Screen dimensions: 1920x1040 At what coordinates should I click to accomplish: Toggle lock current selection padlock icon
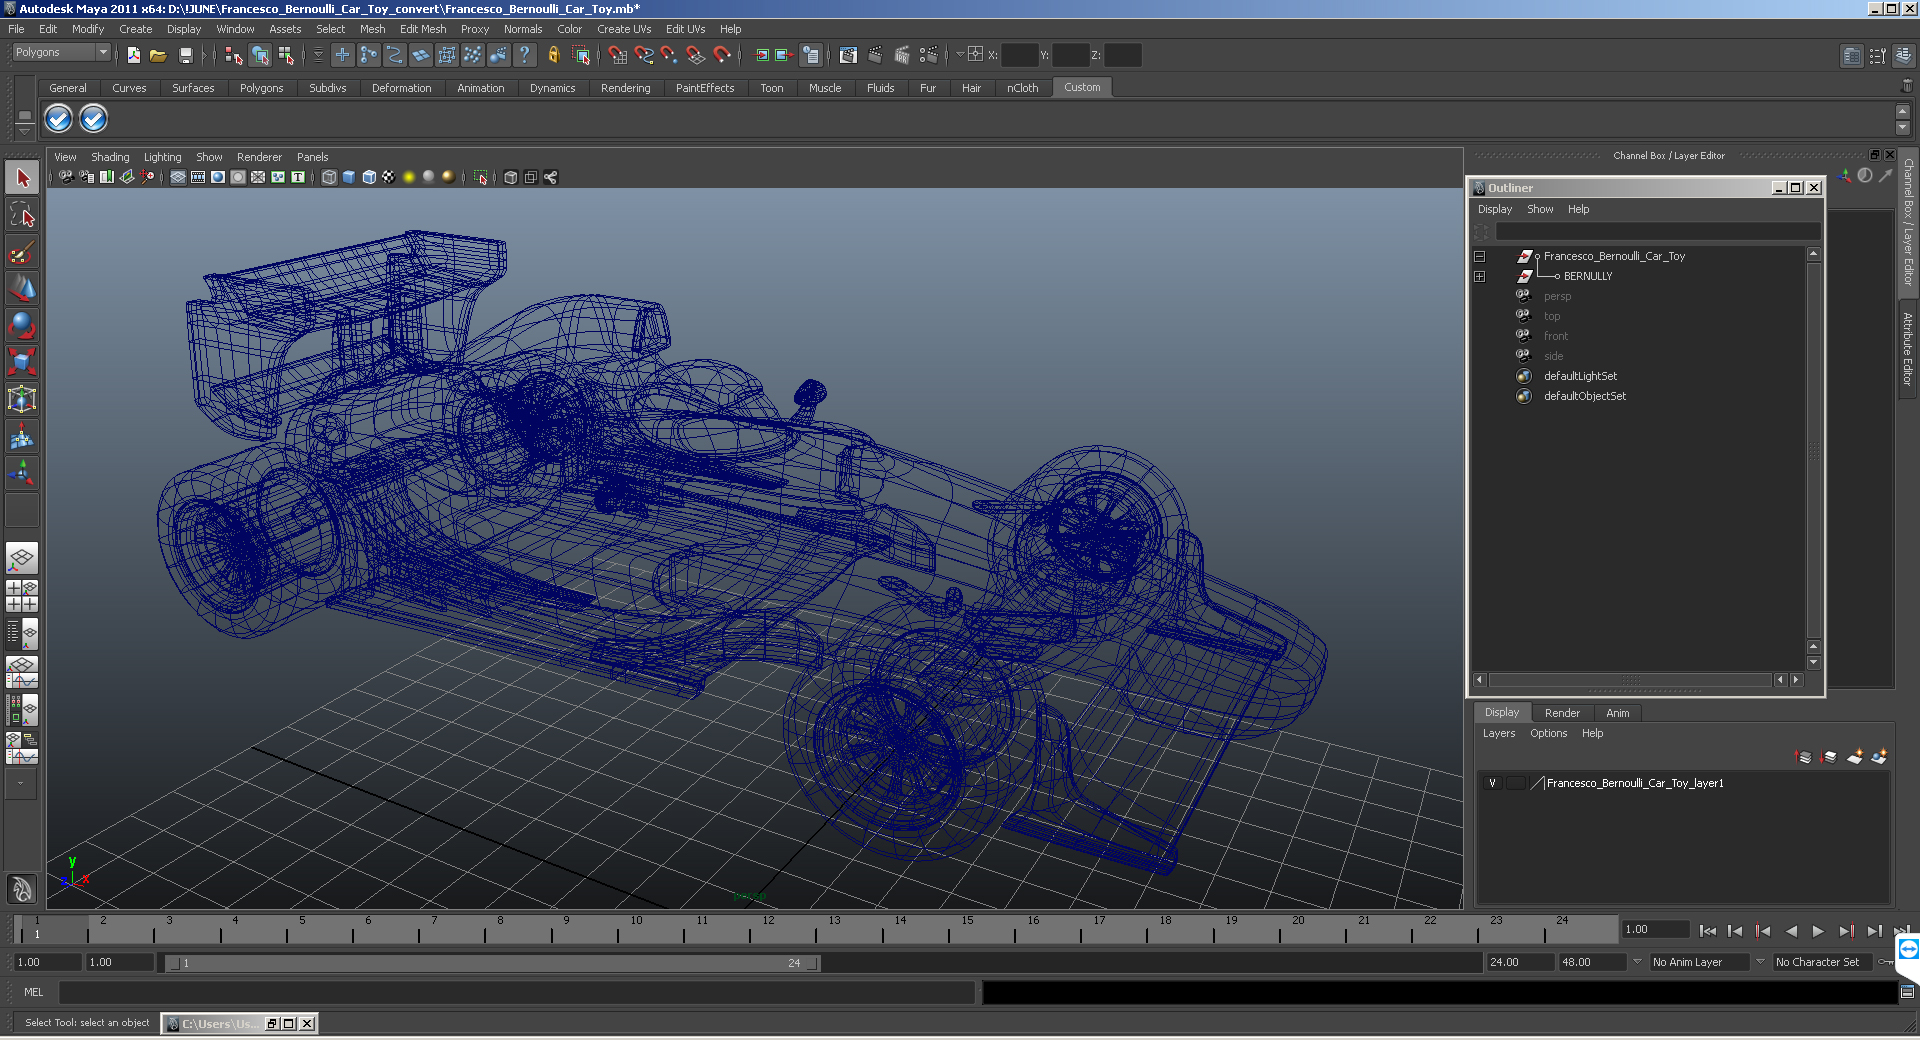tap(553, 55)
